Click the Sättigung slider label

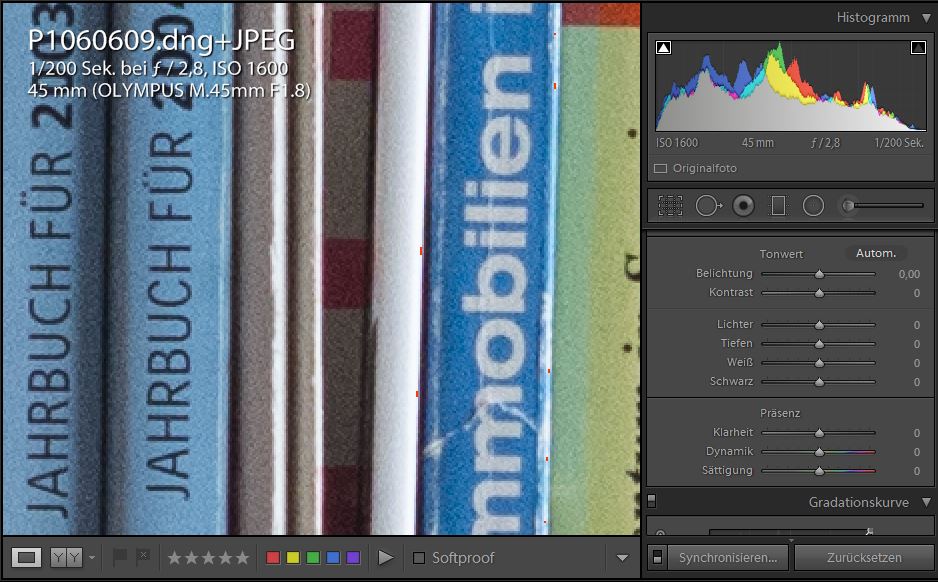(x=727, y=470)
